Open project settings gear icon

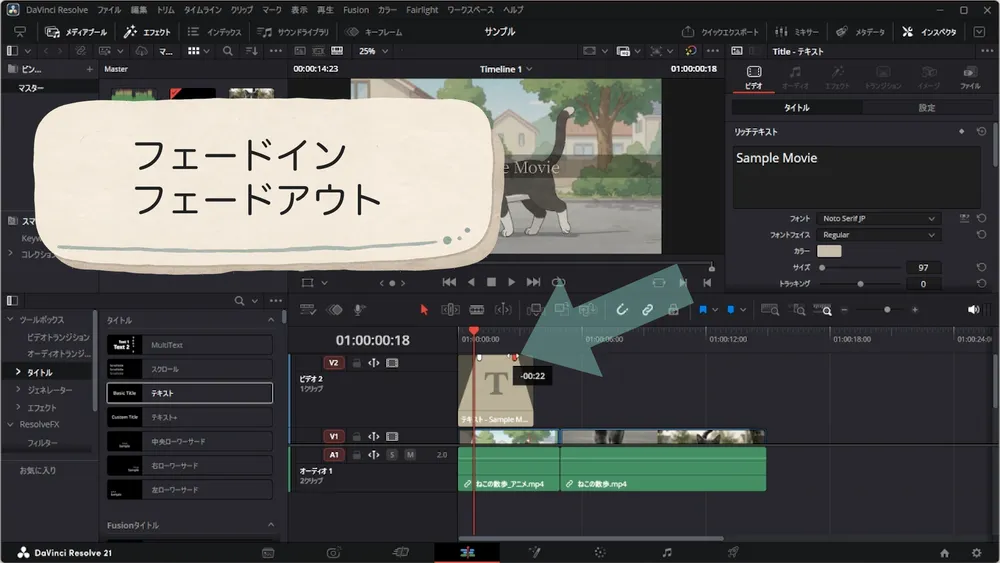pos(976,553)
